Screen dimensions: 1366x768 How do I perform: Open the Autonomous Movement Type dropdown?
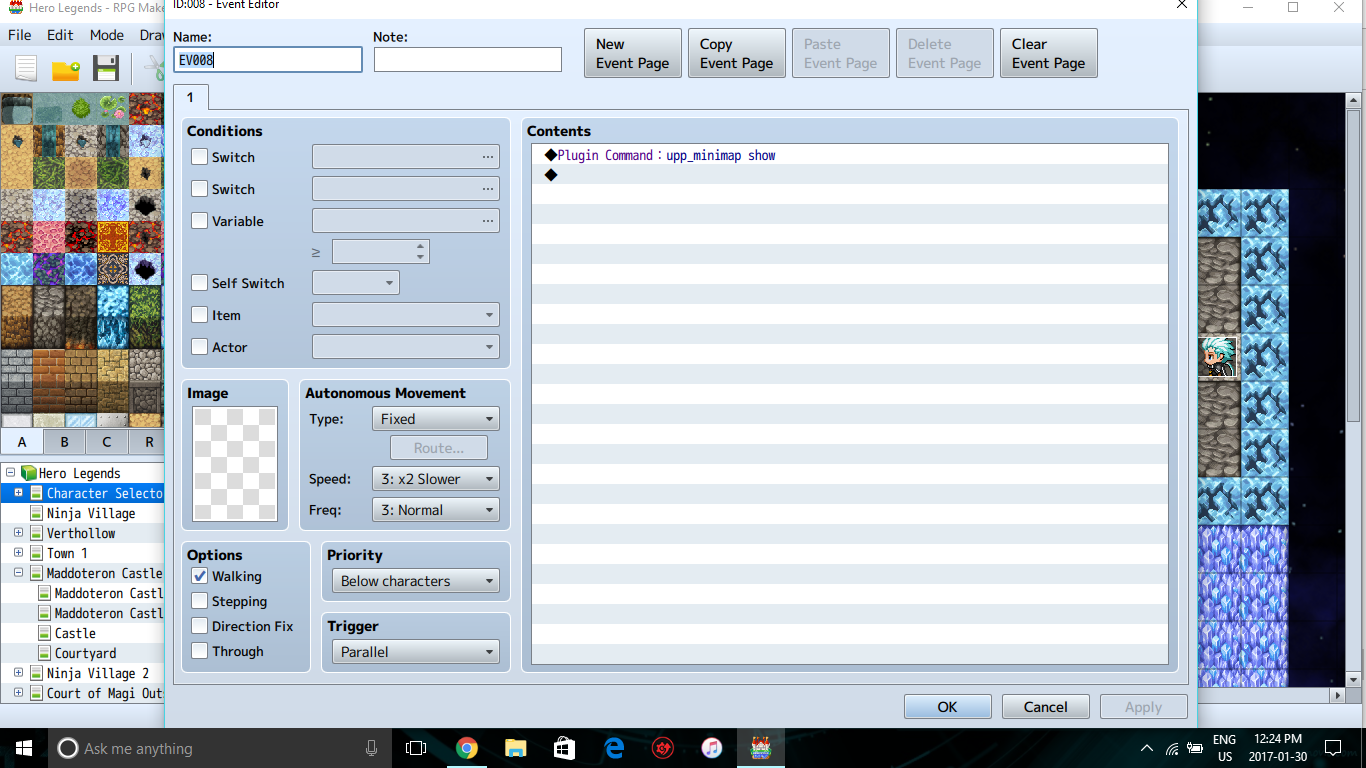click(x=435, y=419)
